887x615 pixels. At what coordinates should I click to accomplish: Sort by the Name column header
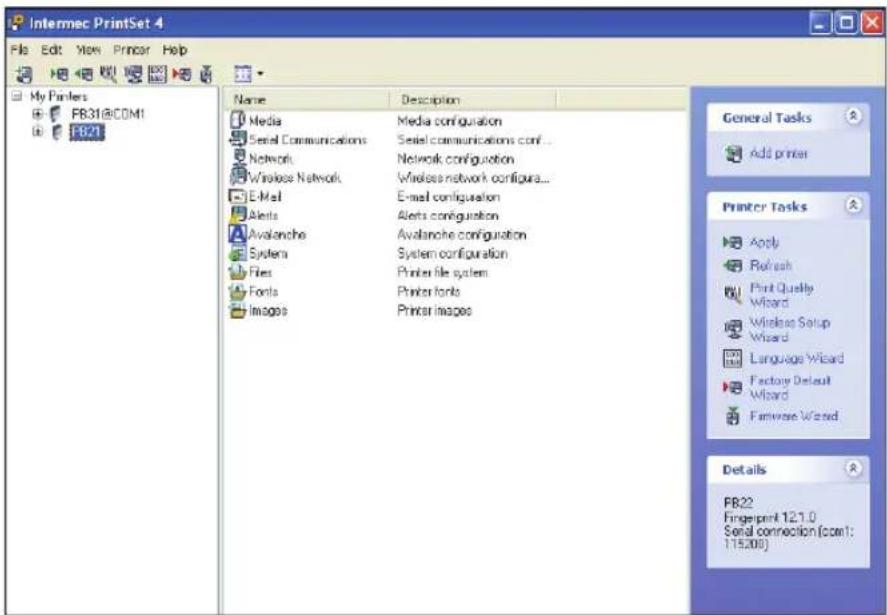point(307,100)
